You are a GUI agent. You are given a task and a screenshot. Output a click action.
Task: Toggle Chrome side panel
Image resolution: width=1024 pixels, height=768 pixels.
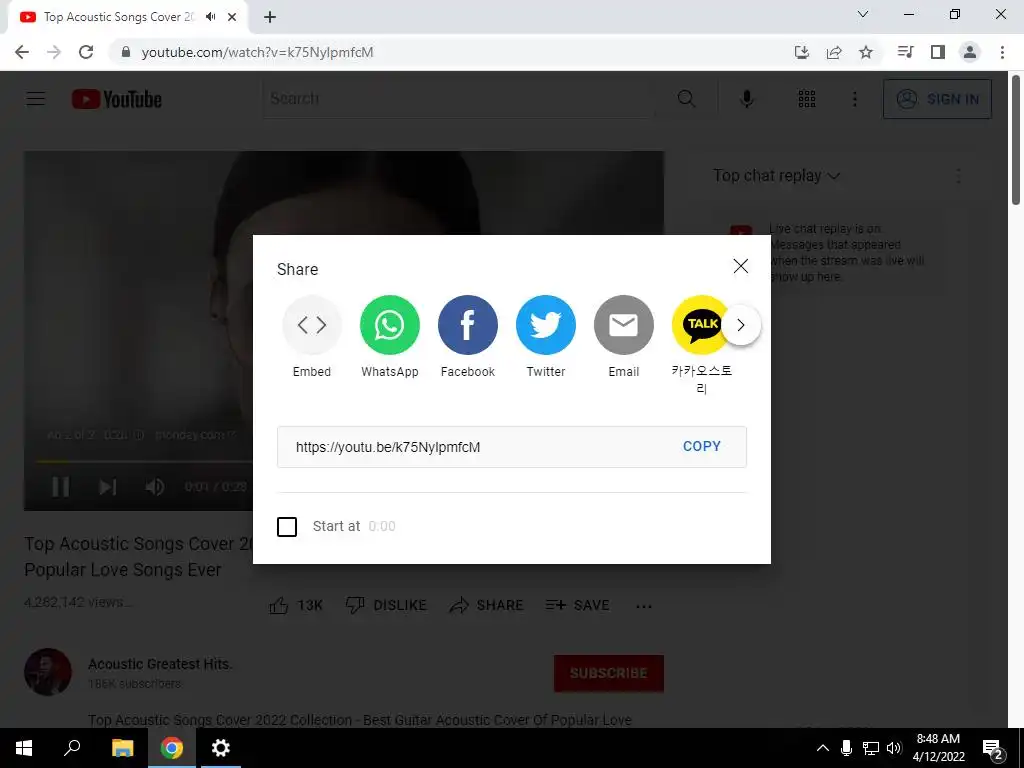pyautogui.click(x=938, y=52)
